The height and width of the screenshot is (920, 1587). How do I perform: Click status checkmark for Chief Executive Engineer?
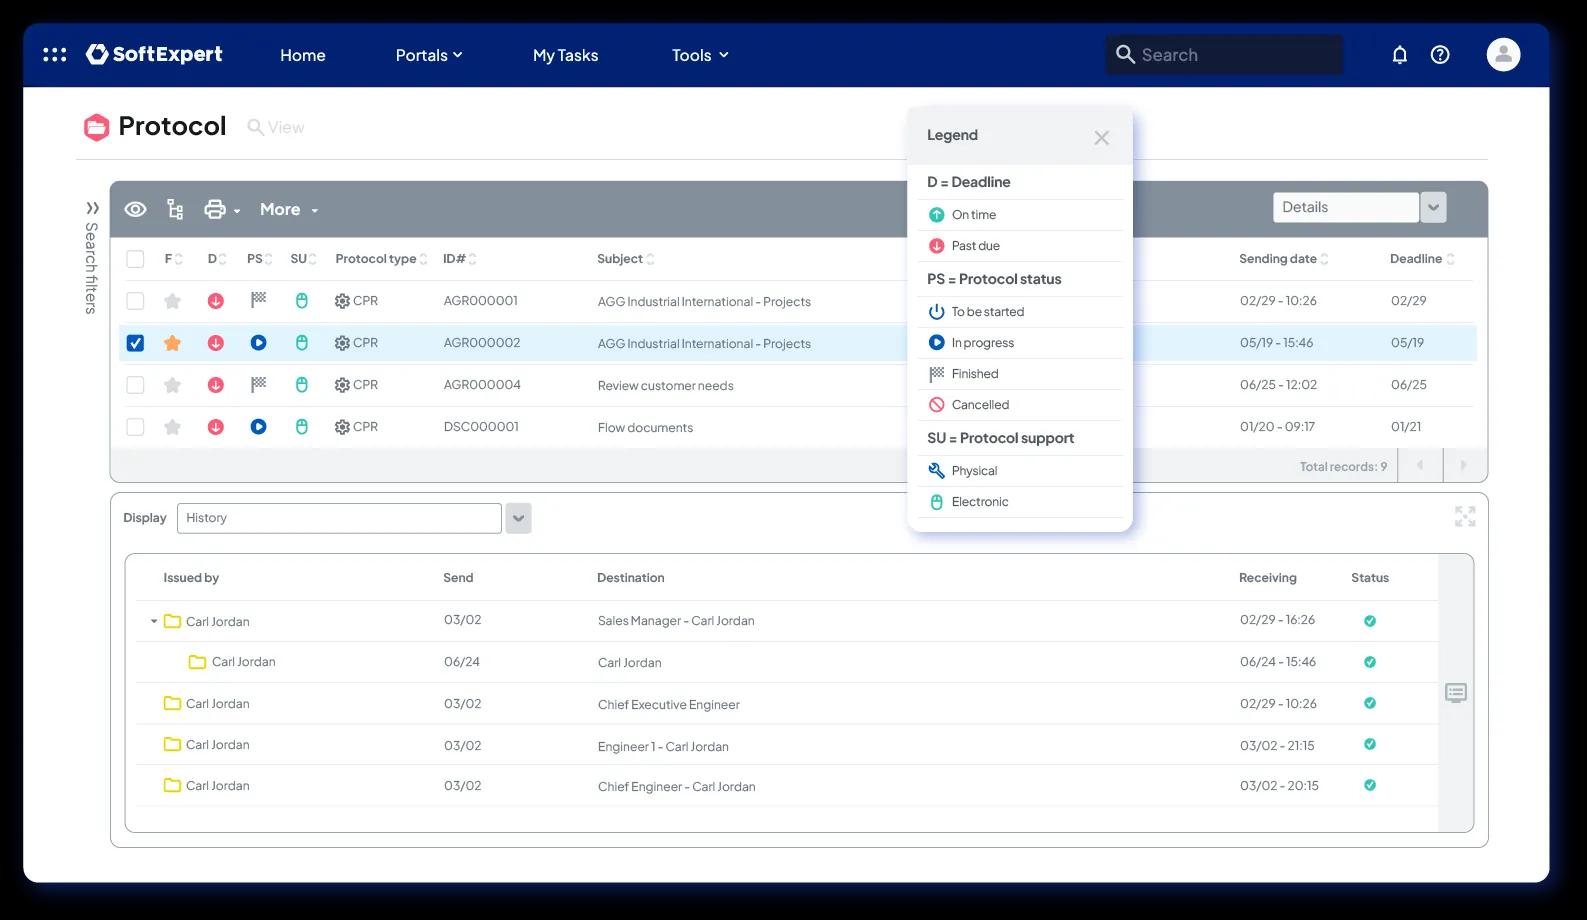pos(1370,703)
